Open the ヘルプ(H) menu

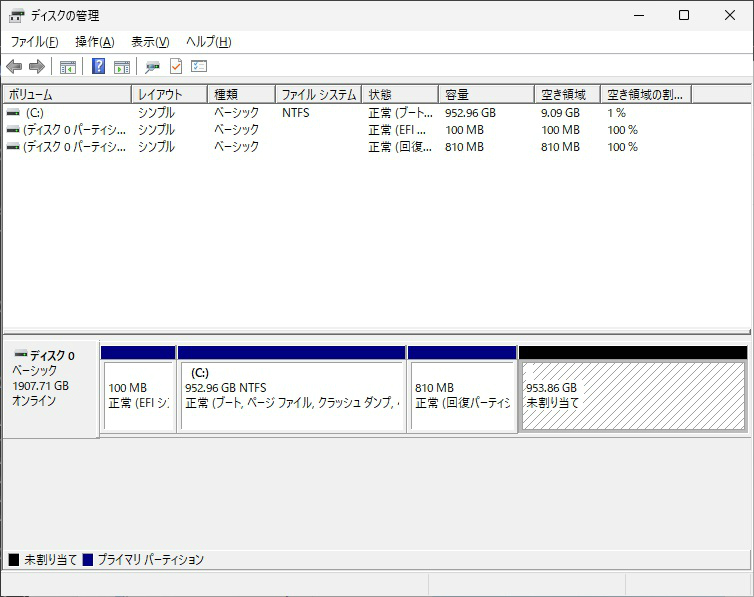coord(208,42)
